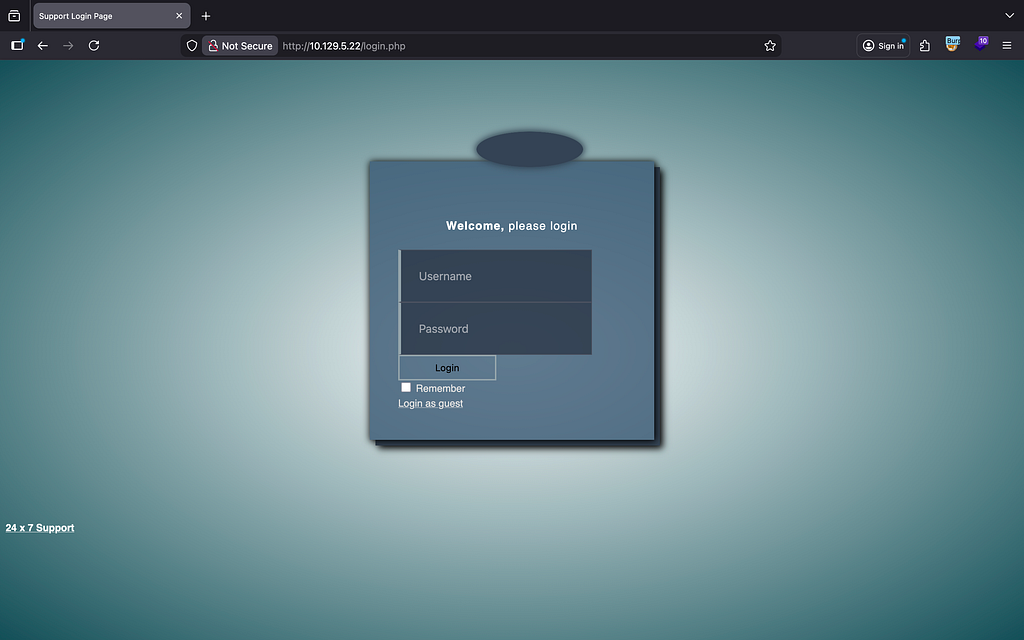Click the forward arrow button
This screenshot has height=640, width=1024.
click(68, 46)
